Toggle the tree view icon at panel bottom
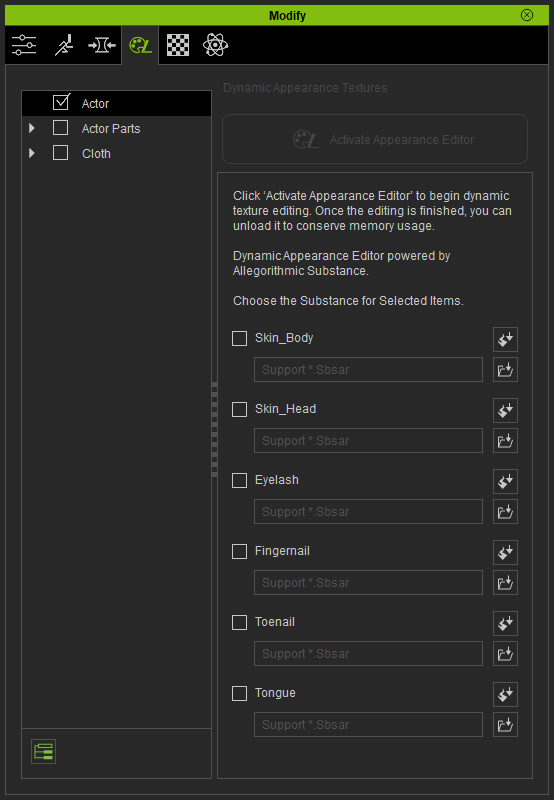Screen dimensions: 554x800 [x=43, y=752]
